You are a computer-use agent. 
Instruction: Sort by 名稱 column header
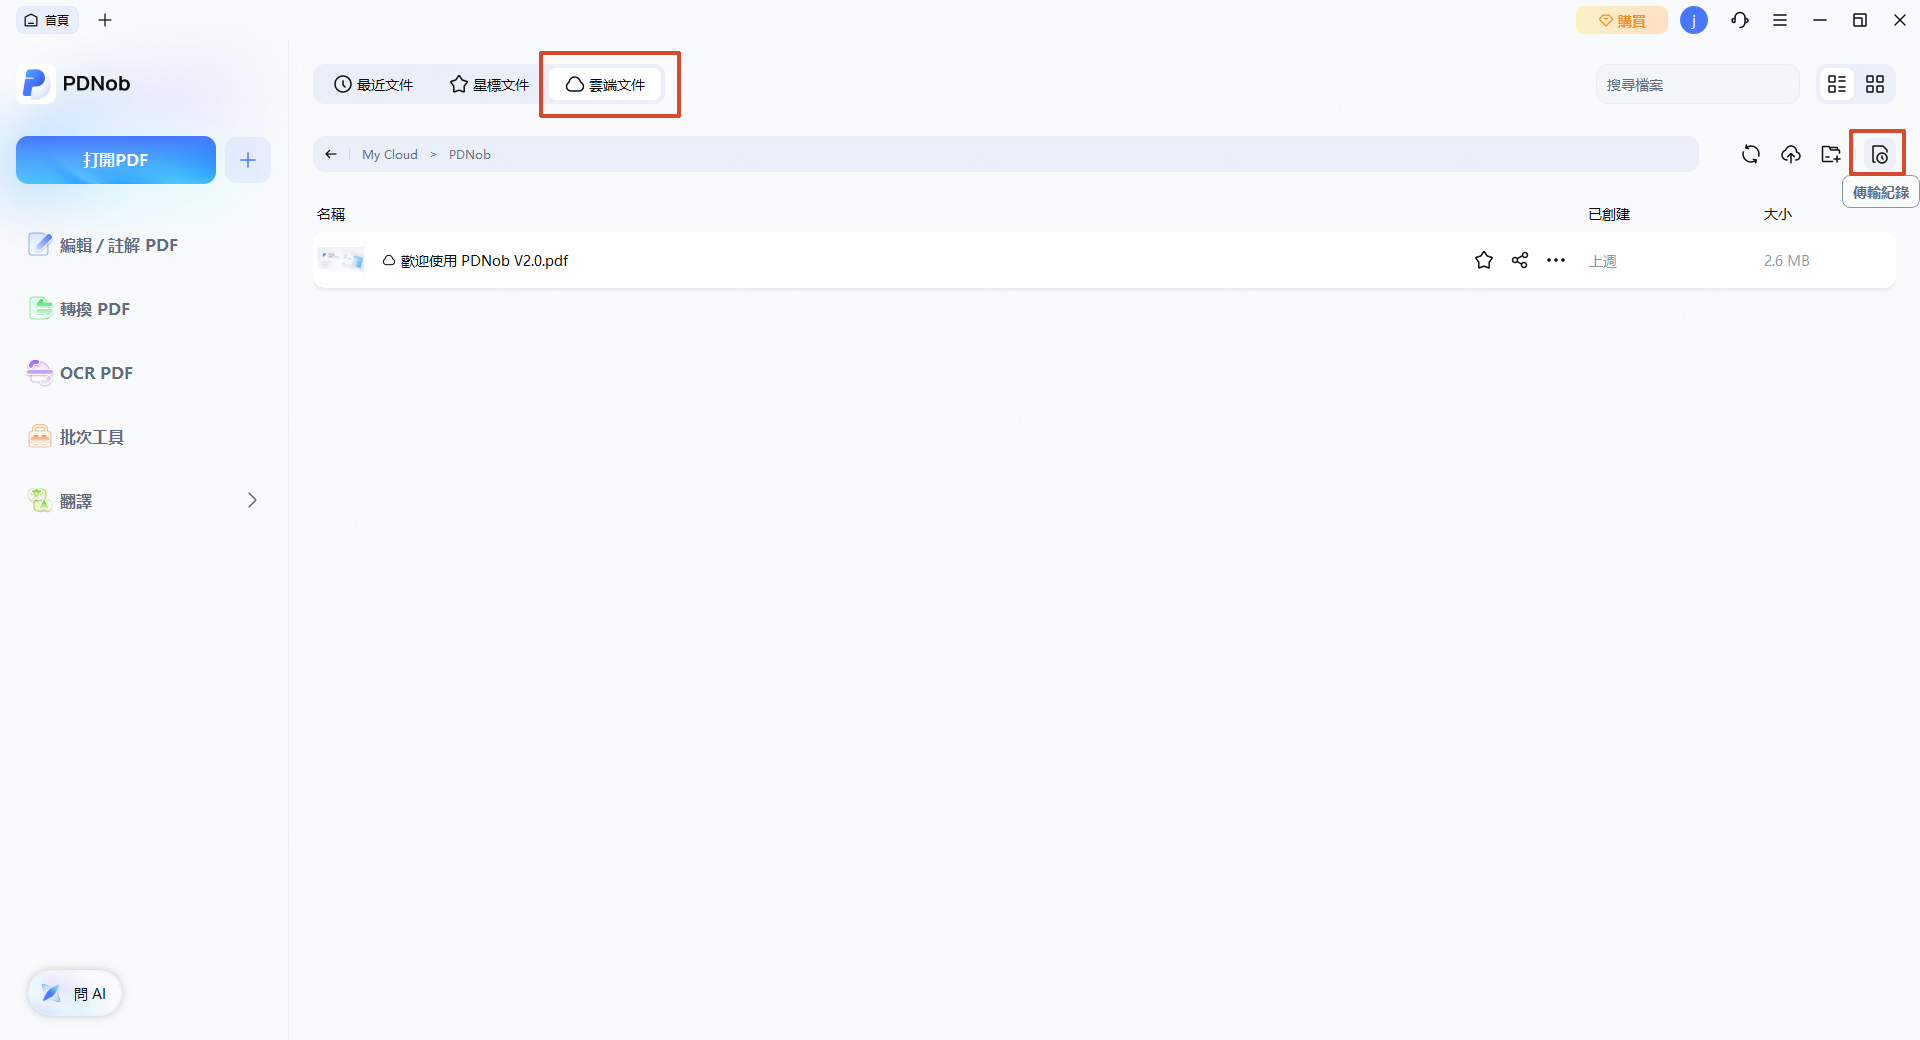[331, 214]
